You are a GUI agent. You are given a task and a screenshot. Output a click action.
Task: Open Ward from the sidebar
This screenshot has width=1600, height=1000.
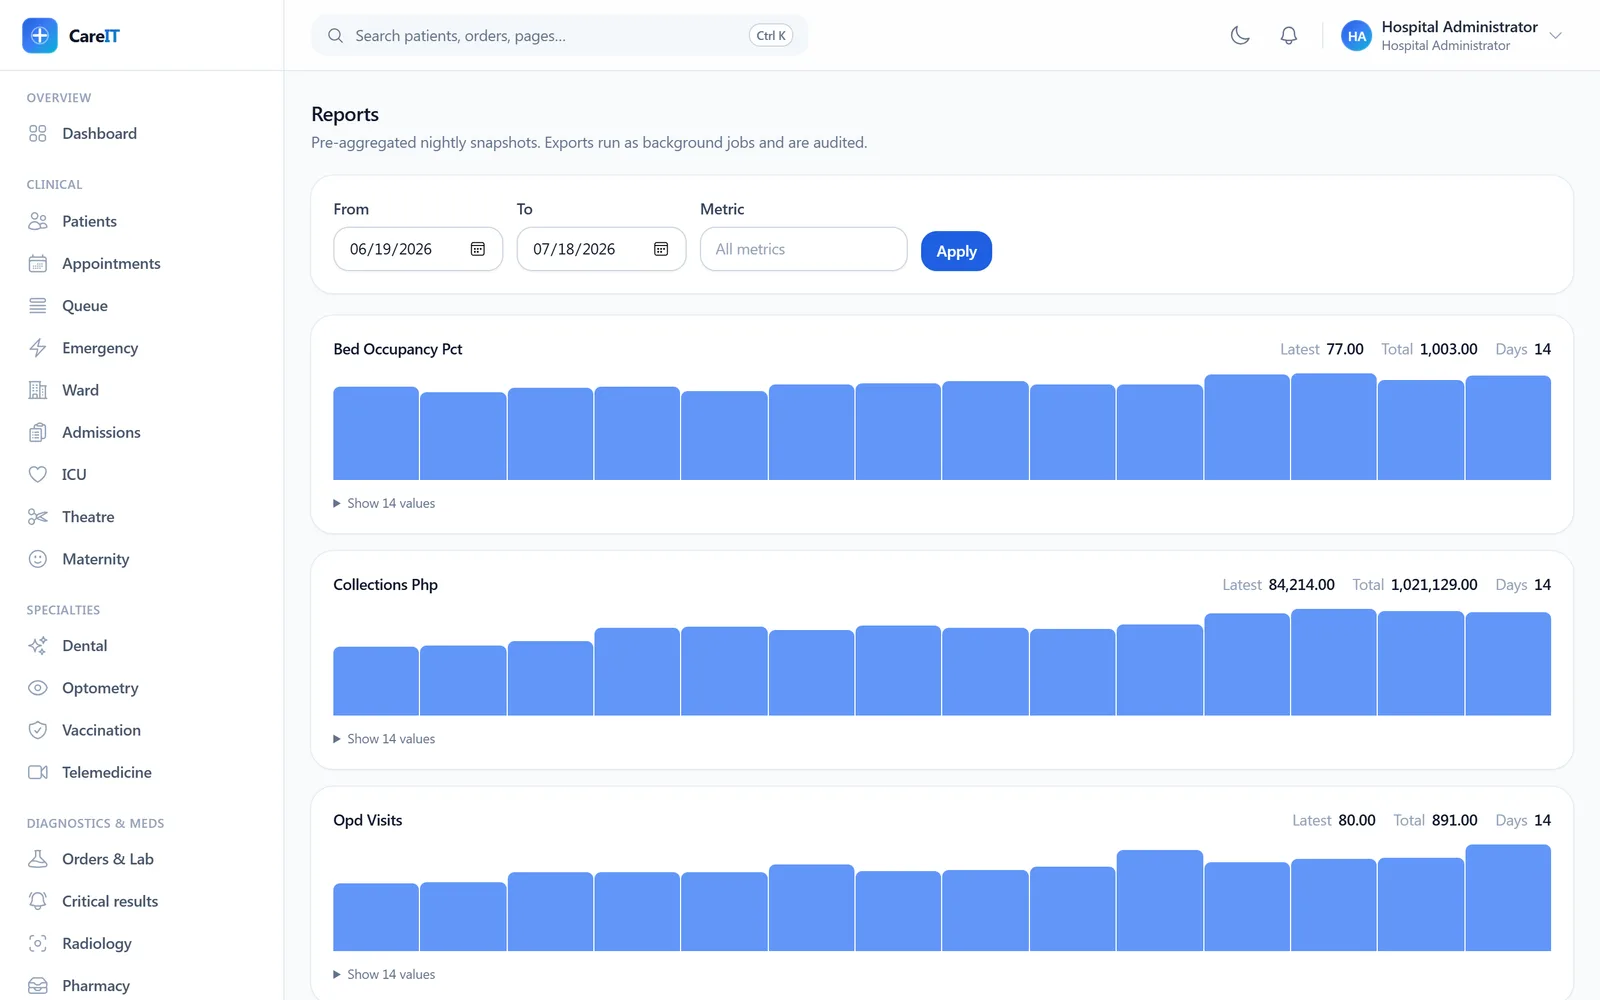(80, 390)
